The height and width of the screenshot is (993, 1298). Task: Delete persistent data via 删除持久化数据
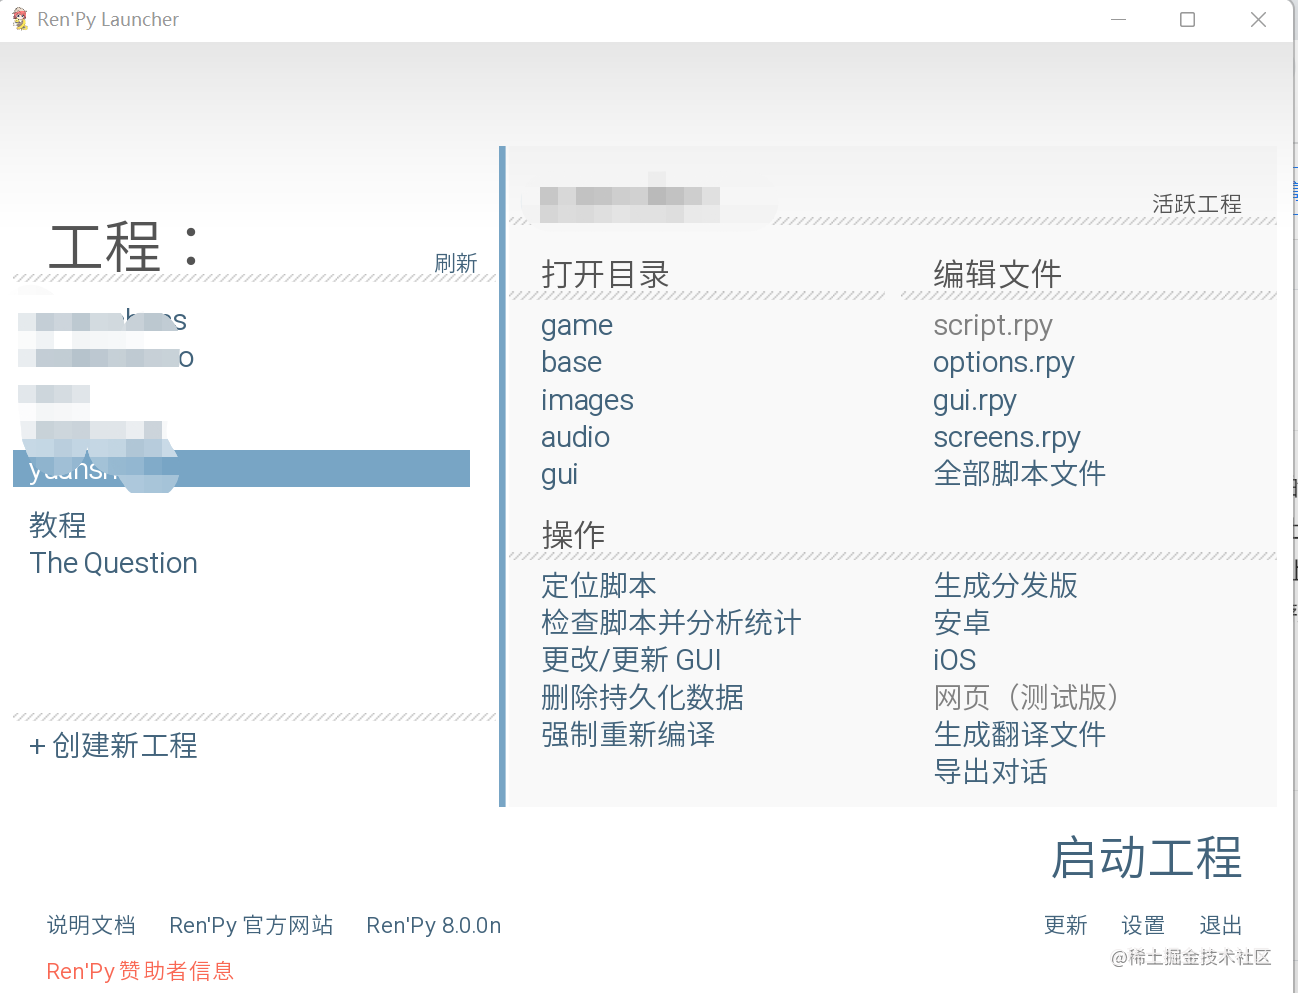641,697
